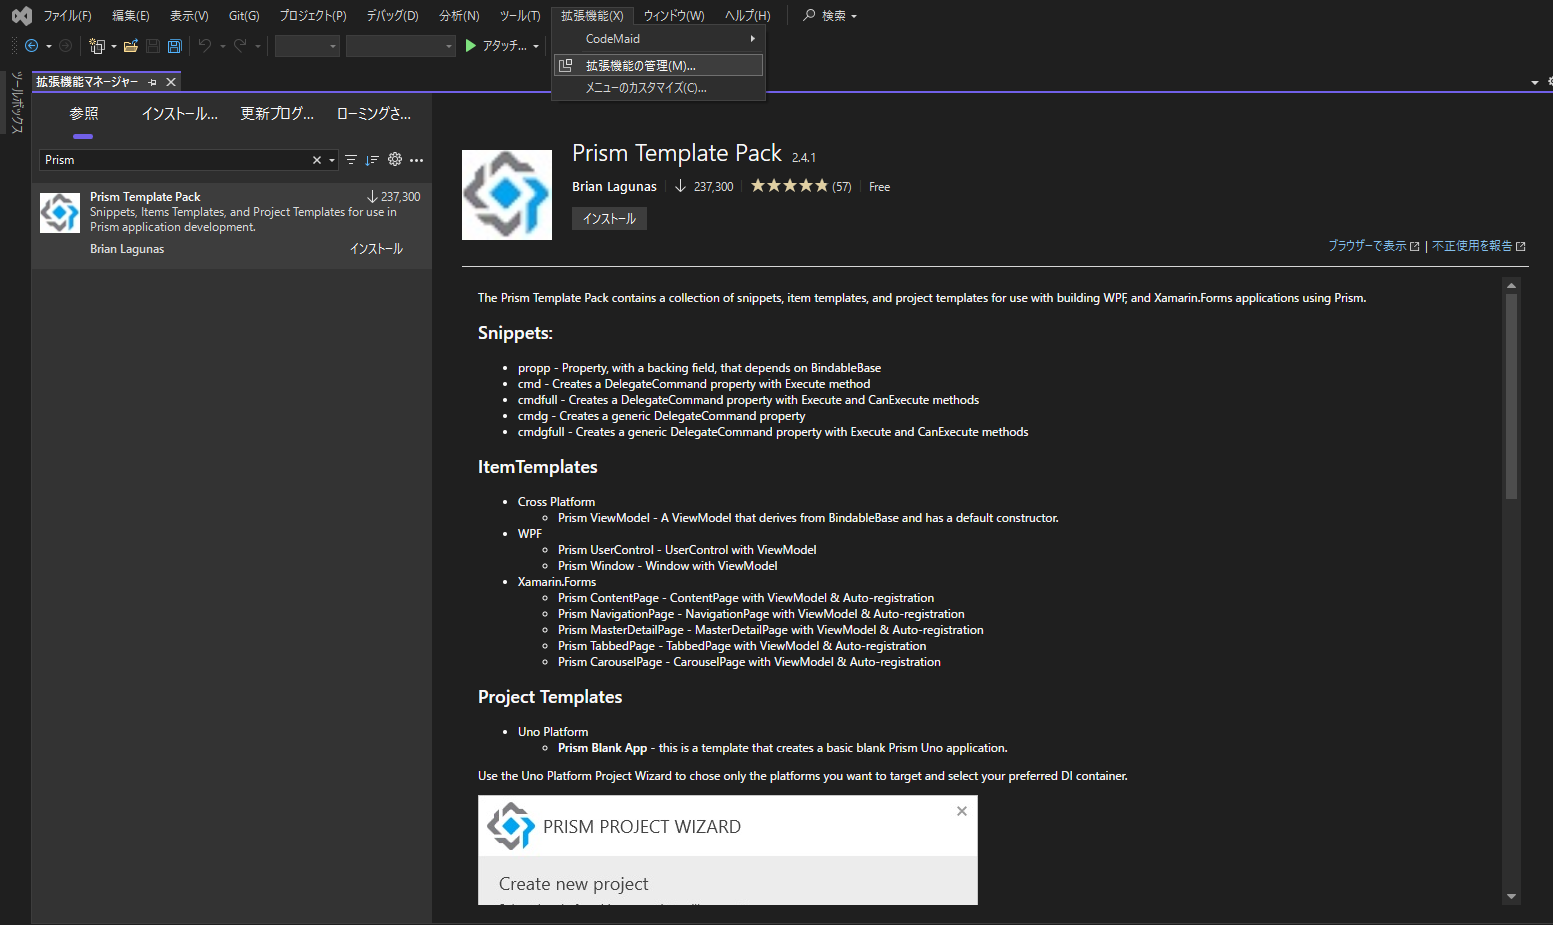1553x925 pixels.
Task: Open the more options ellipsis
Action: point(417,160)
